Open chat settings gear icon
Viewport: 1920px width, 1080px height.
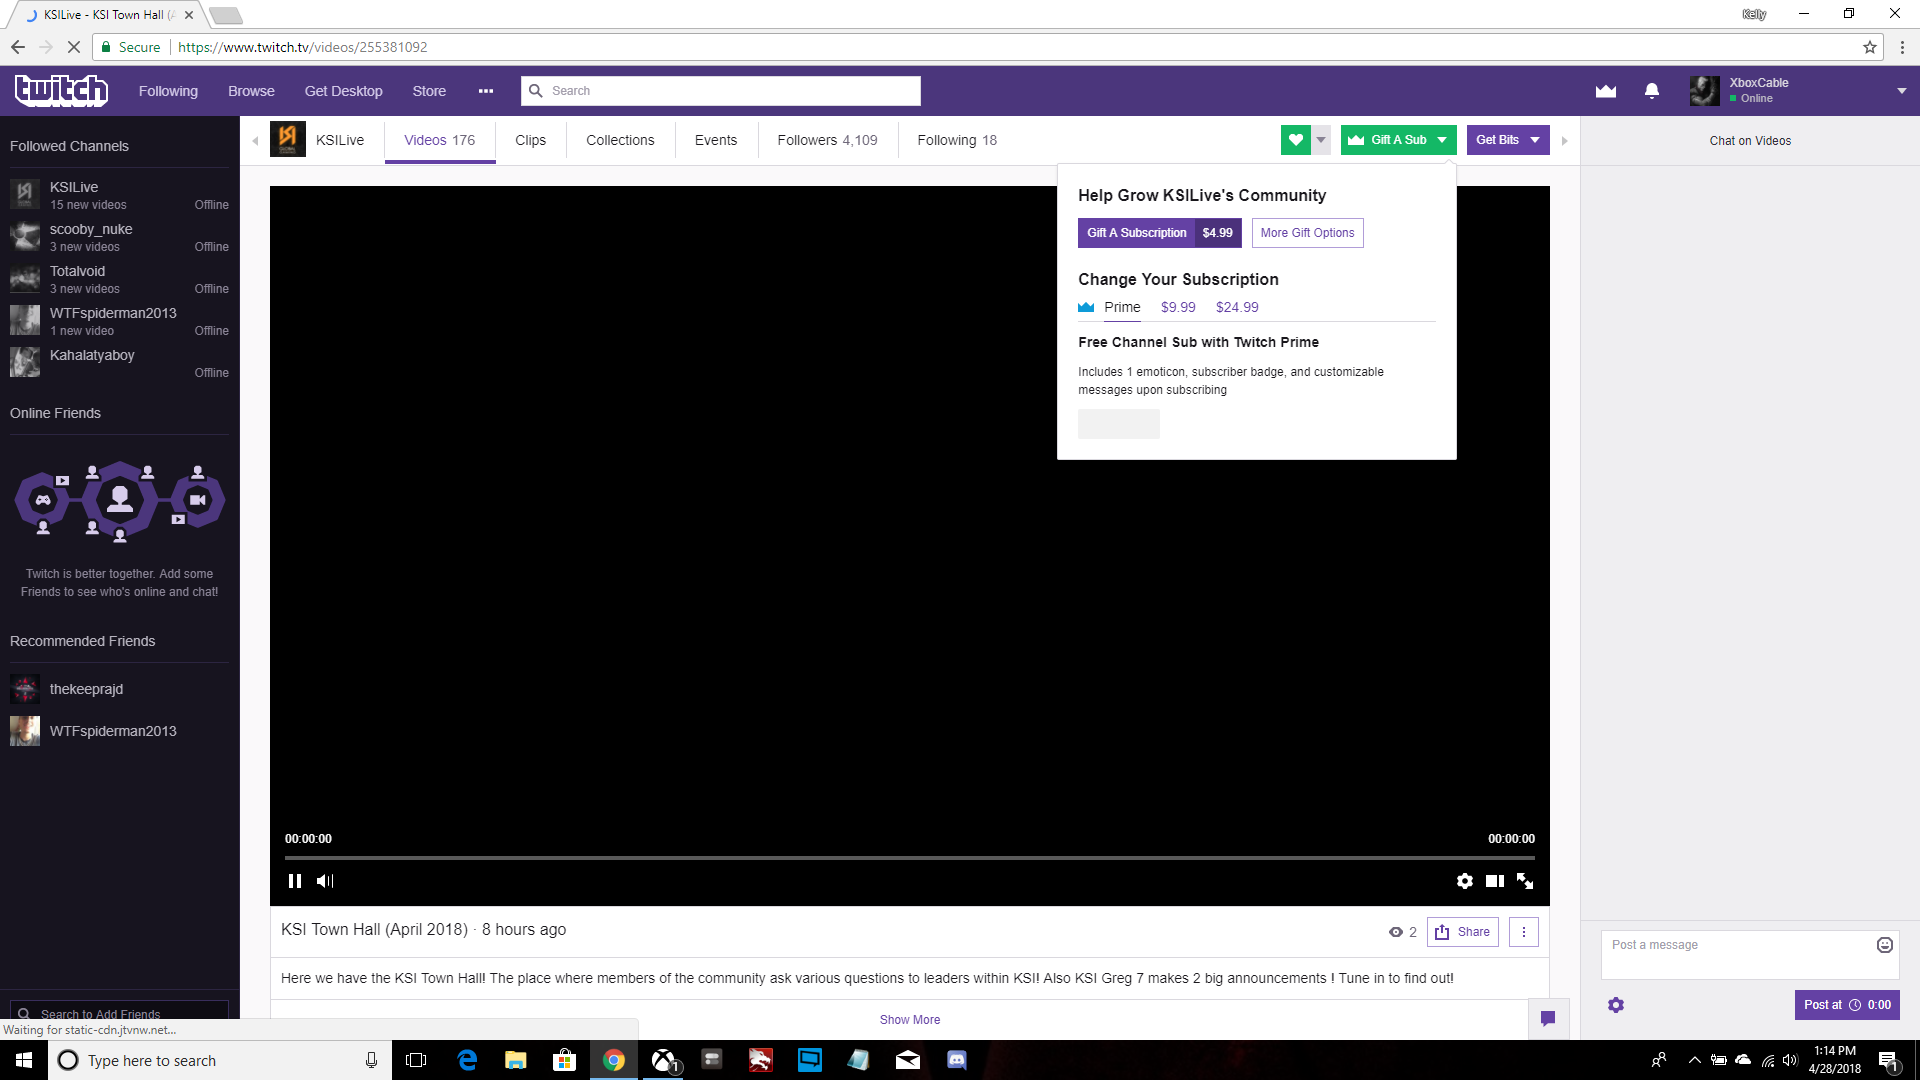tap(1616, 1005)
